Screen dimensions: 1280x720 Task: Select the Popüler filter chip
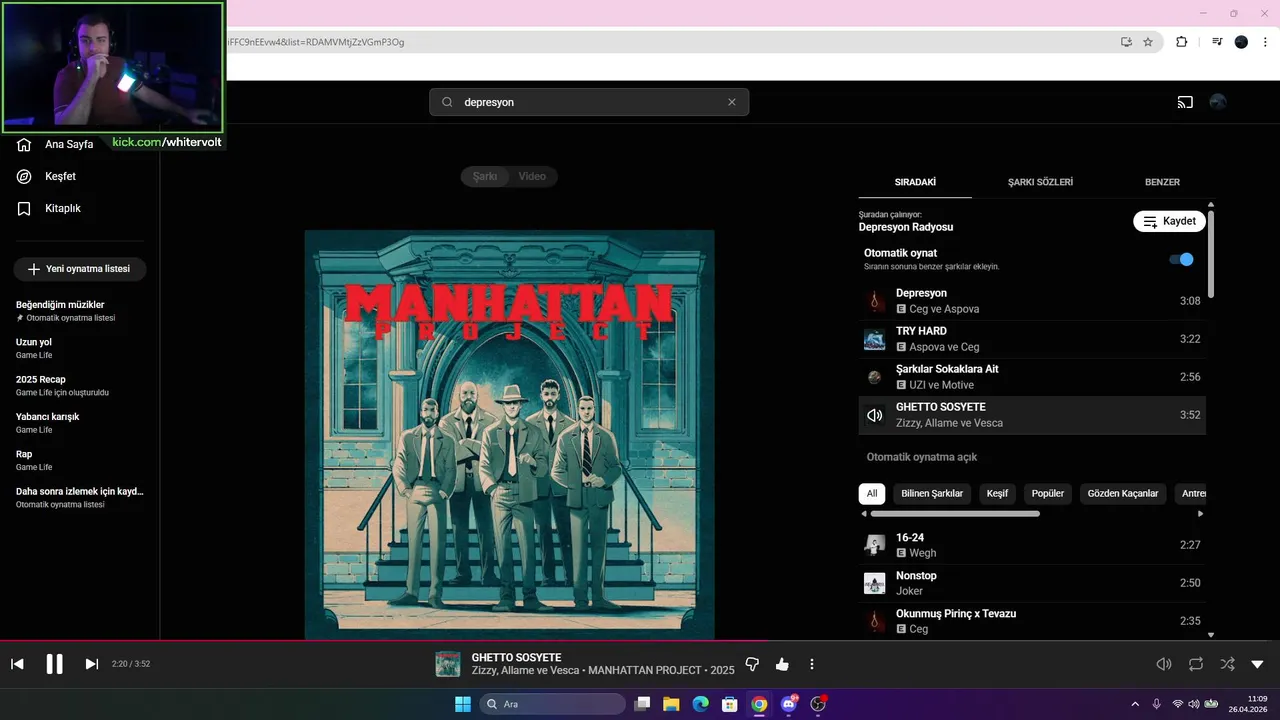(1048, 493)
